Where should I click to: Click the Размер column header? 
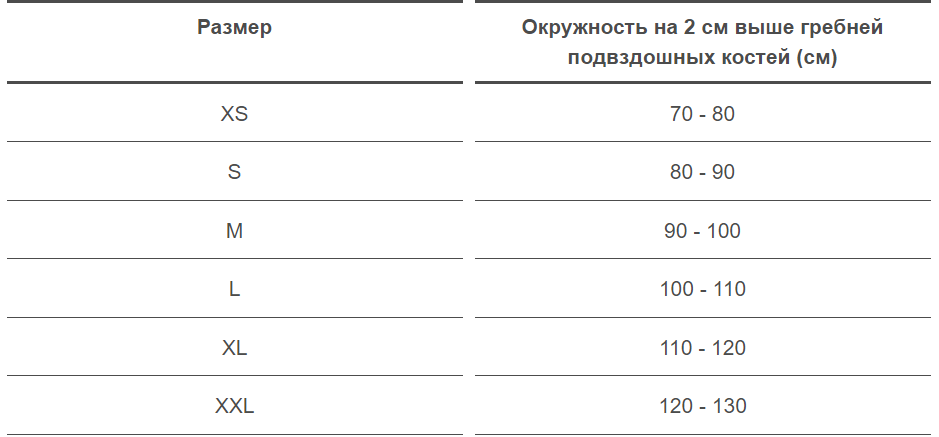(234, 27)
